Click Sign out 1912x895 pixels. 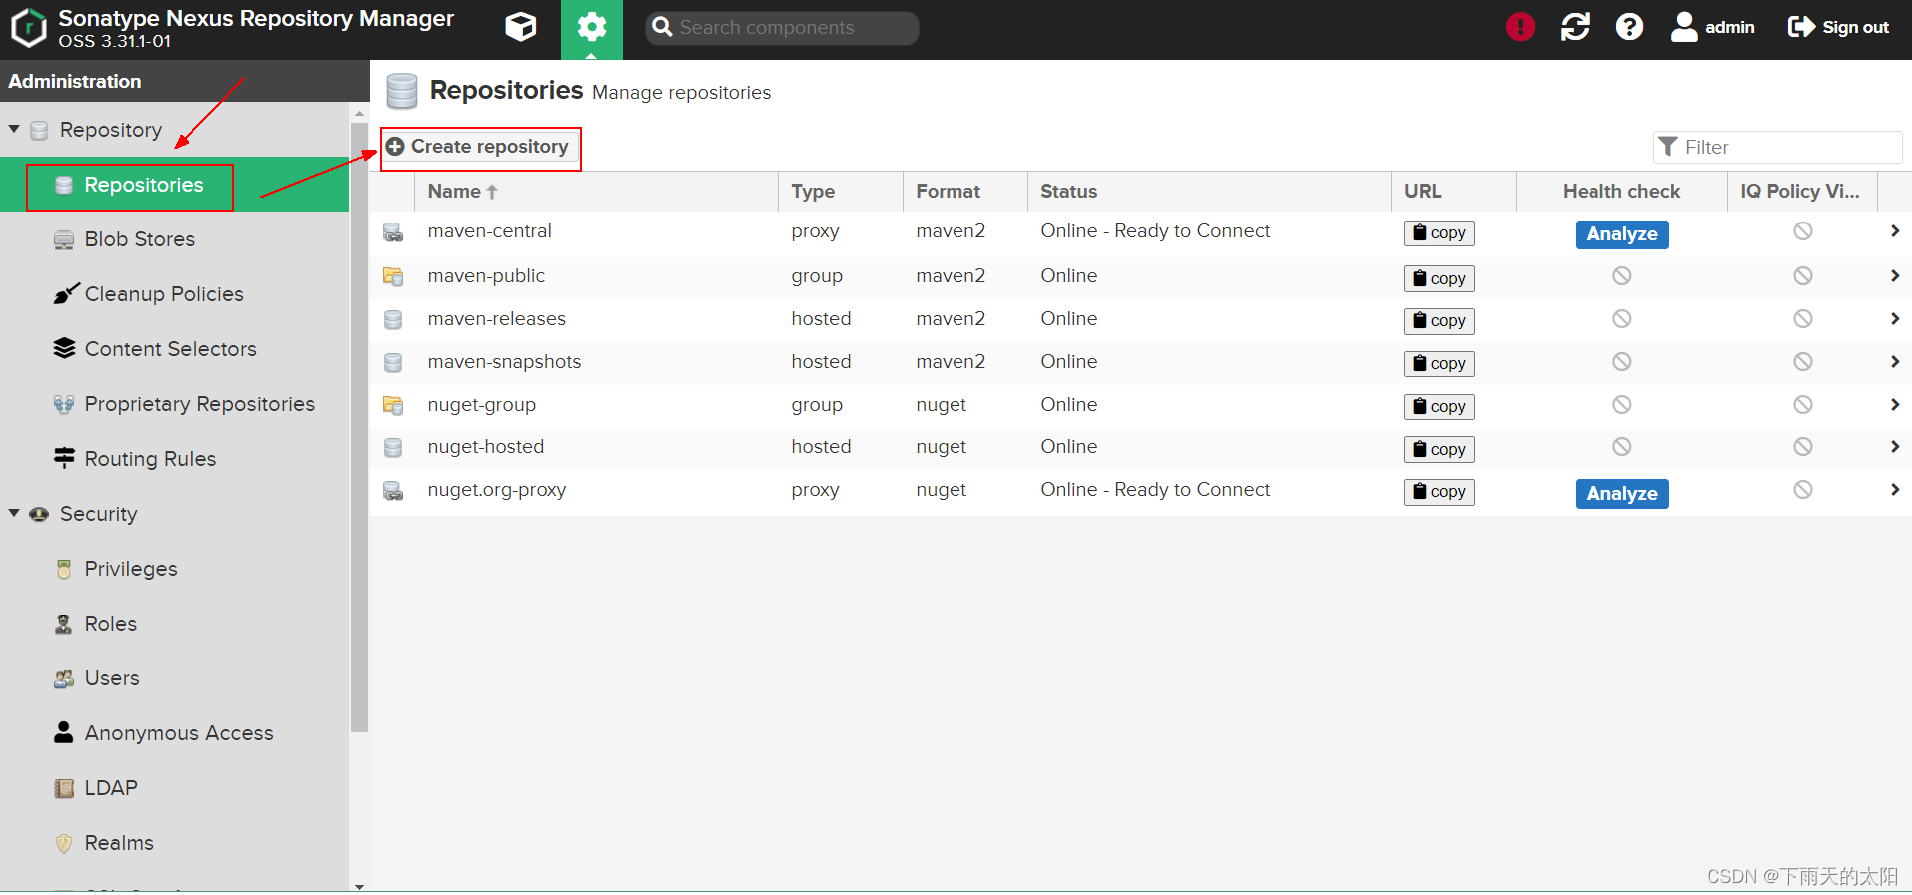[x=1838, y=27]
